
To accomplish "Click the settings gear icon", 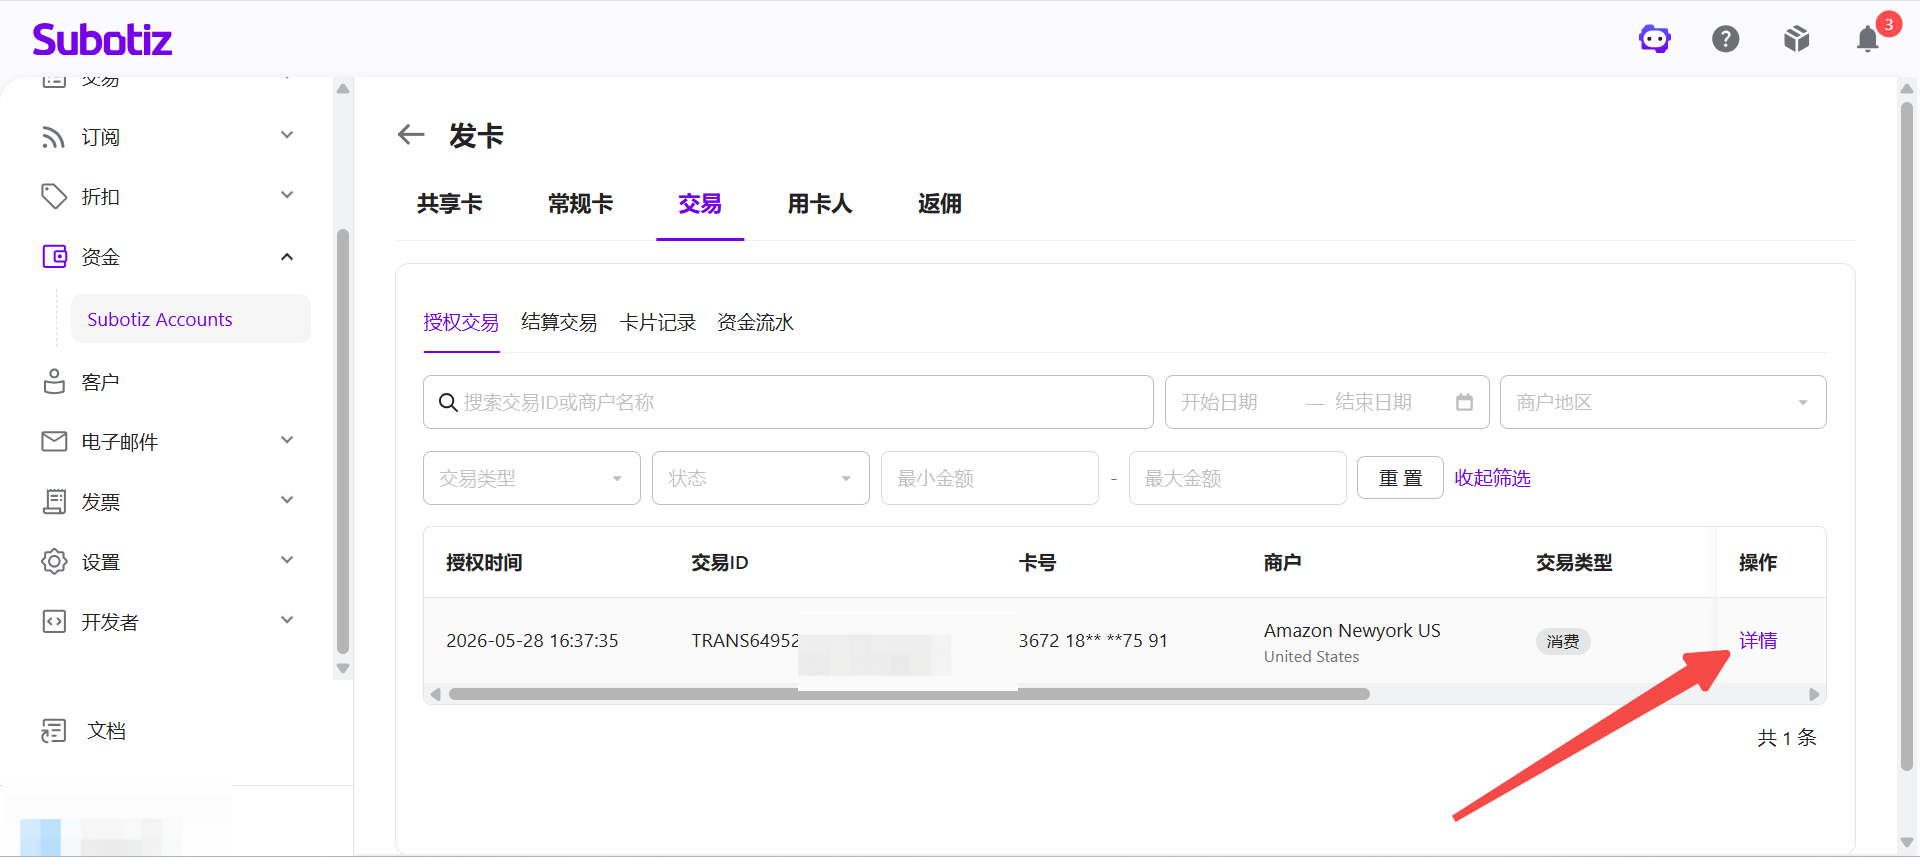I will (54, 562).
